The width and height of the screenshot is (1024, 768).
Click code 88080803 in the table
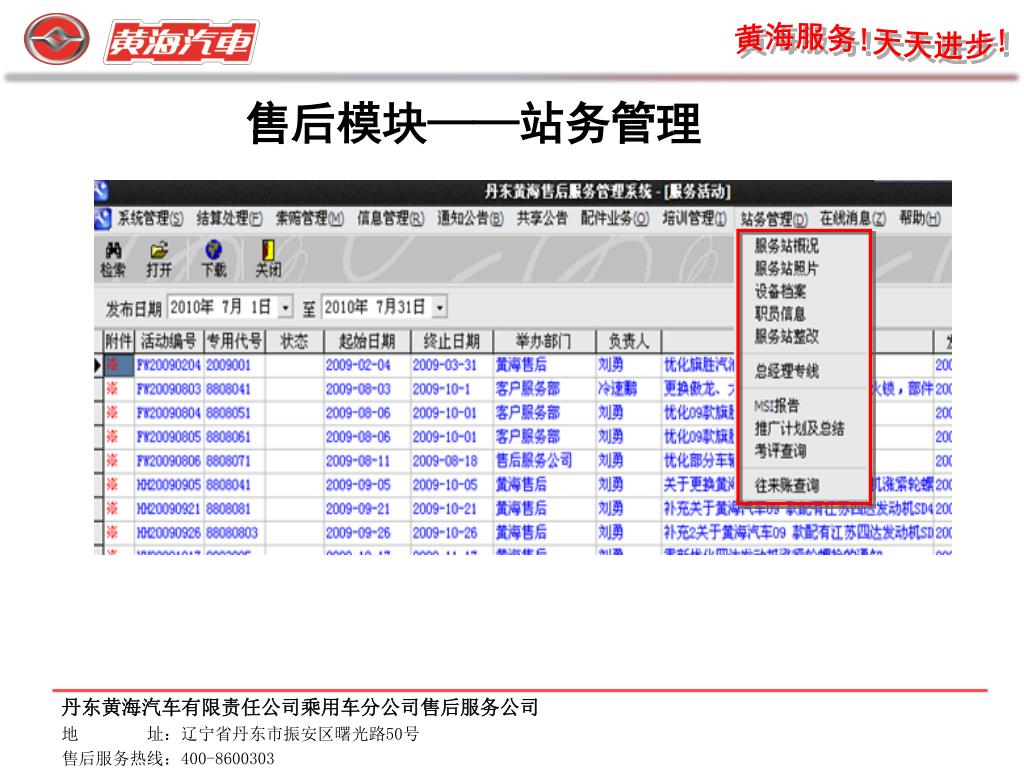click(232, 533)
